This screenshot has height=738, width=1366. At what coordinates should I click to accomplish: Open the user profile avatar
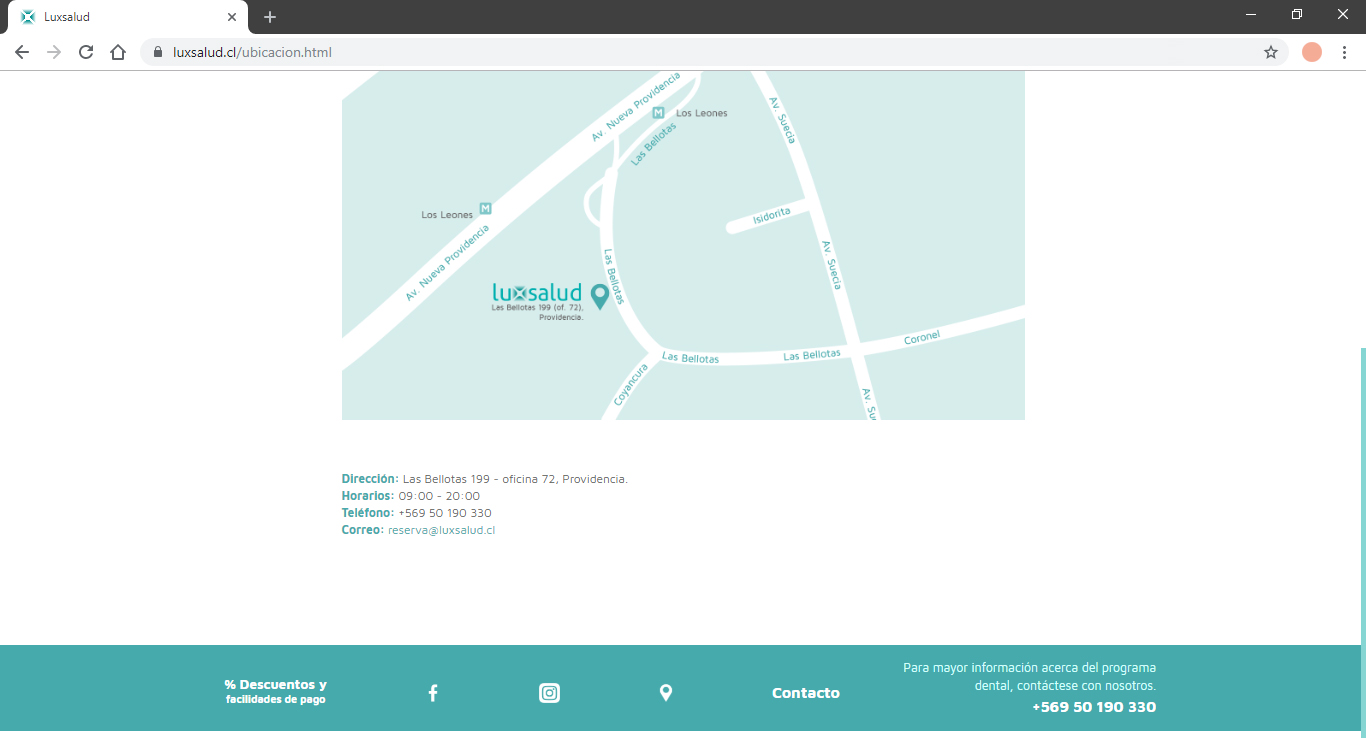click(1312, 52)
